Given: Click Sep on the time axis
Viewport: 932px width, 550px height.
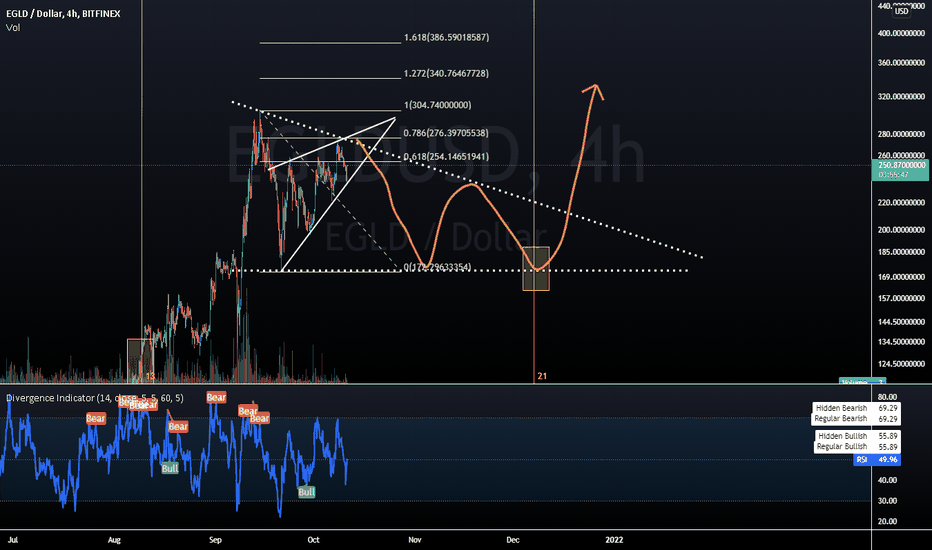Looking at the screenshot, I should [x=215, y=540].
